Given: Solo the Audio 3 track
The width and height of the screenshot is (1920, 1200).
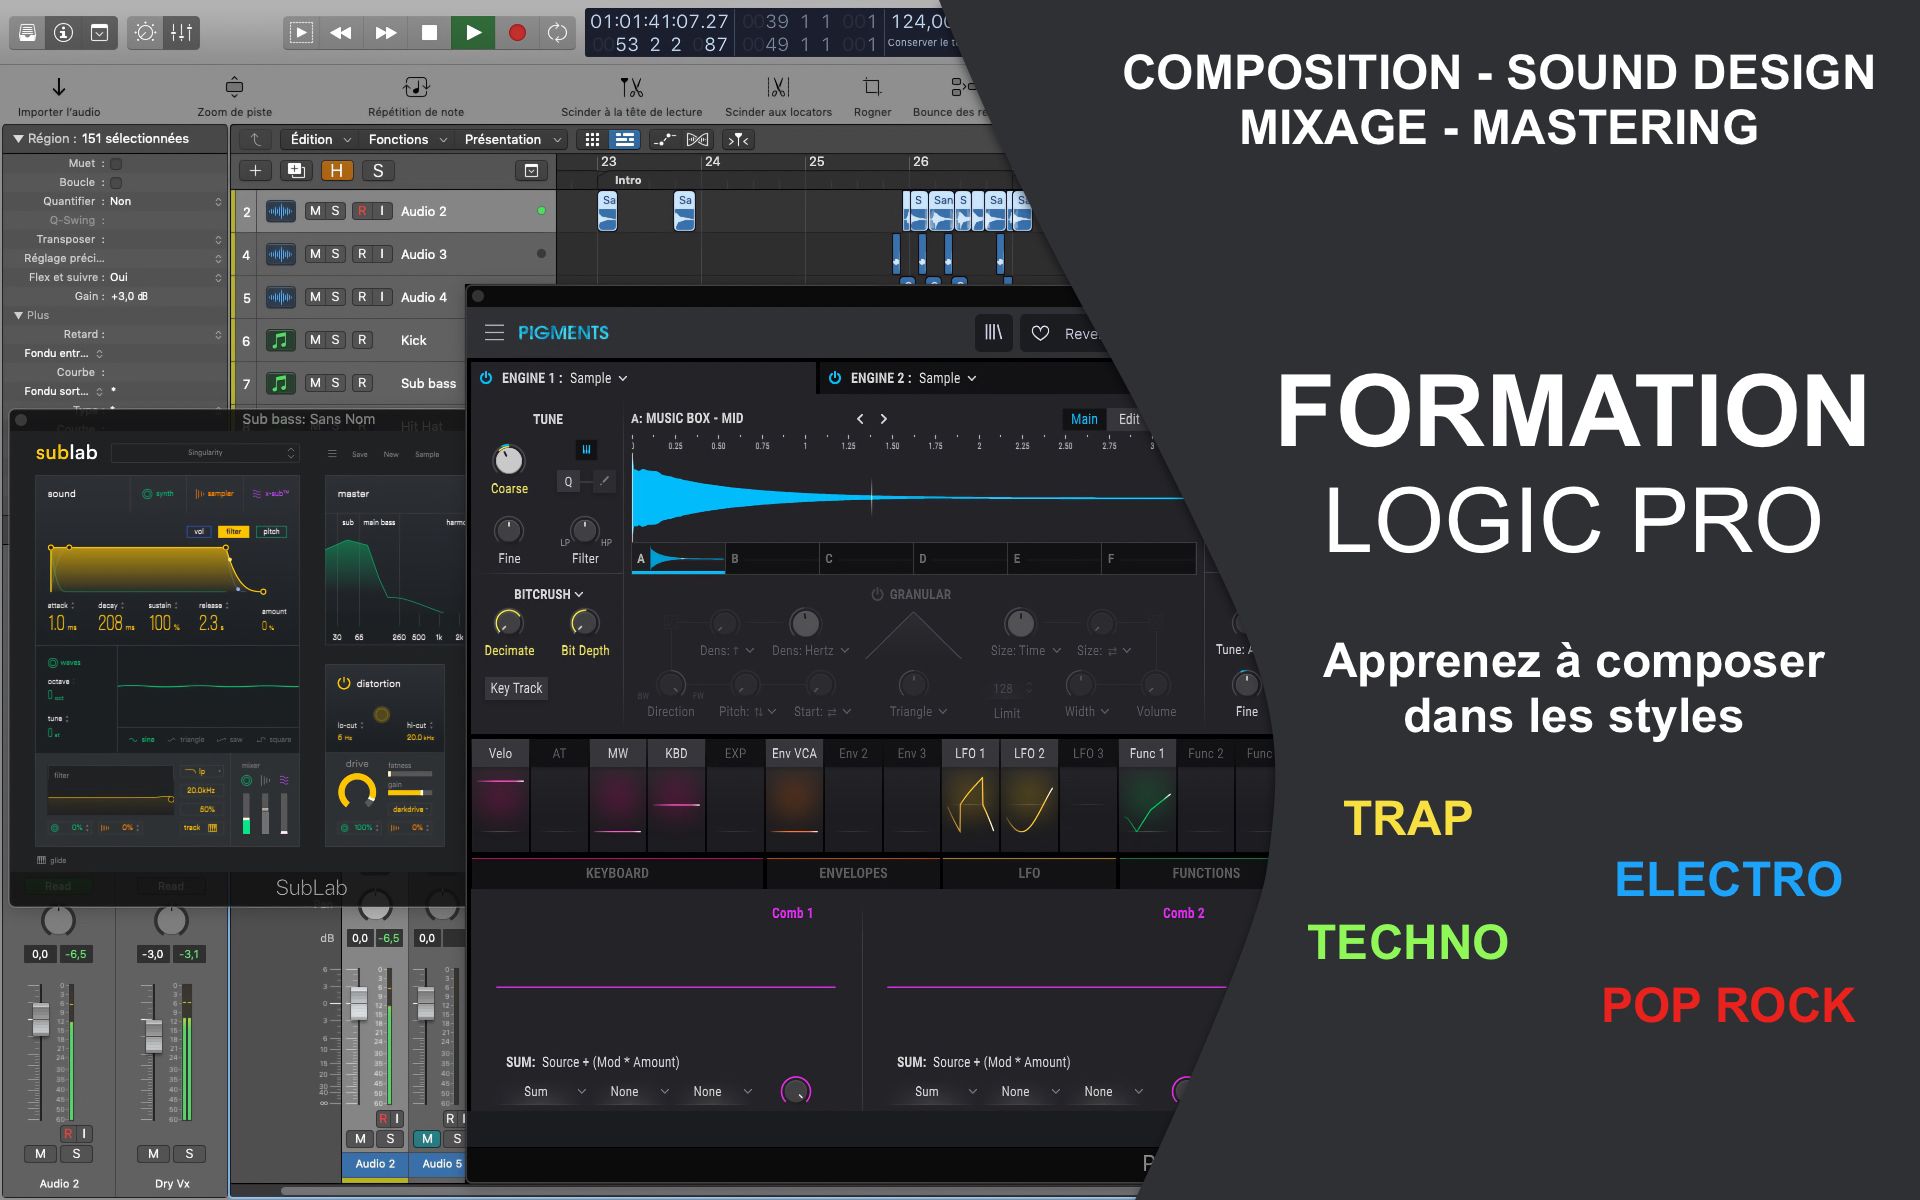Looking at the screenshot, I should point(335,254).
